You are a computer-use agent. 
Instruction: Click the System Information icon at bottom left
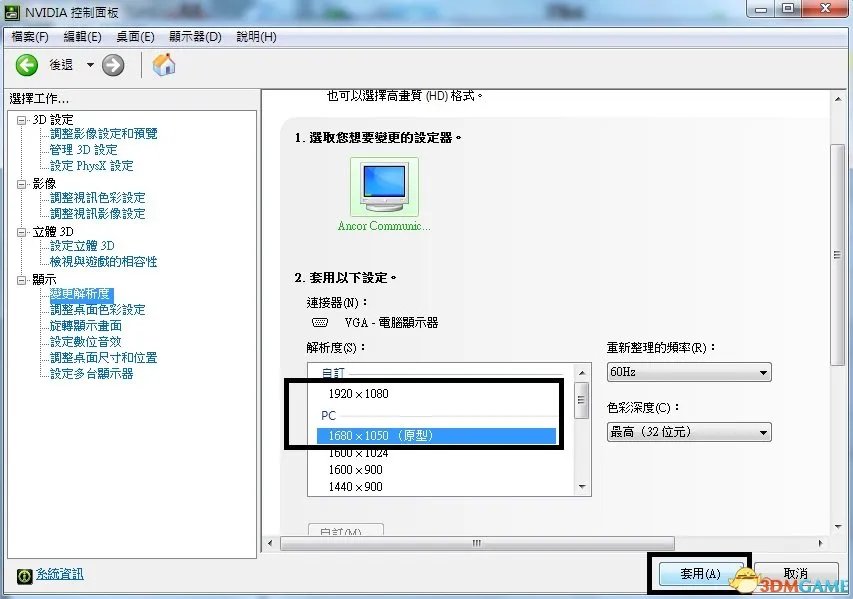point(24,574)
